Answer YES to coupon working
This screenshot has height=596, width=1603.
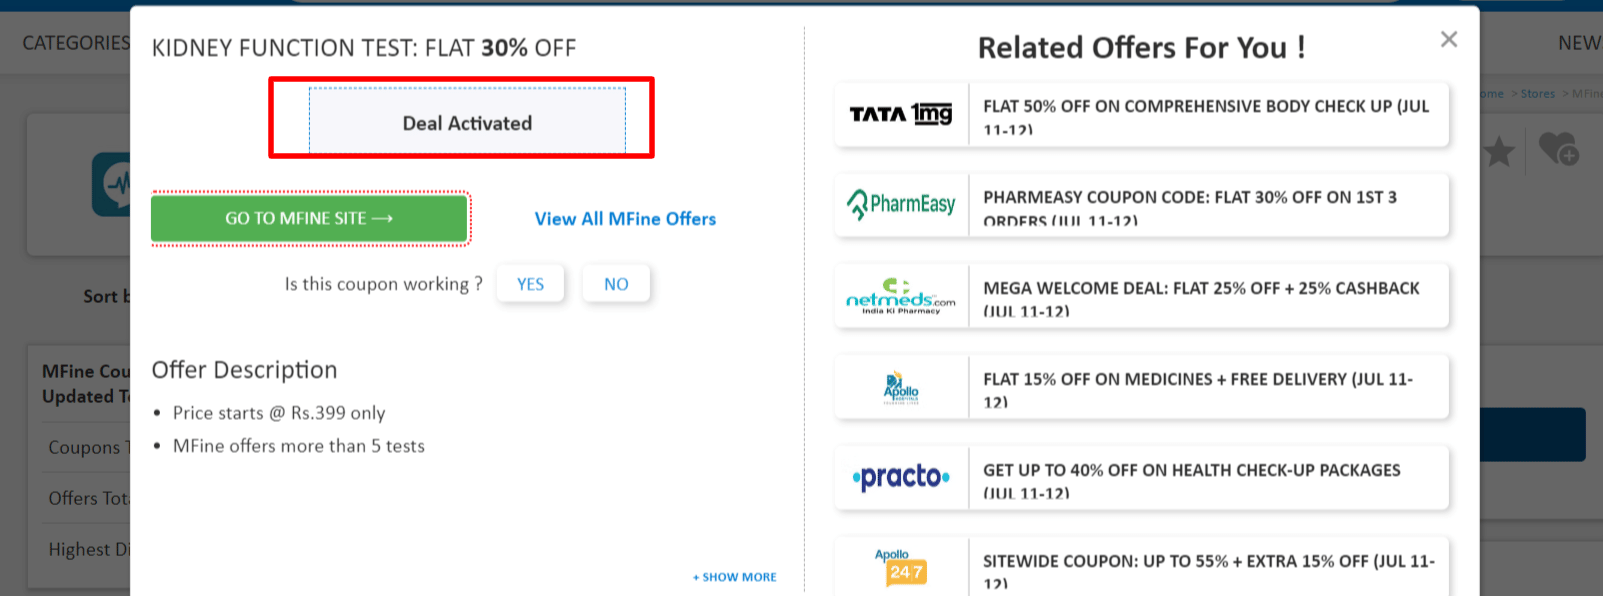530,284
